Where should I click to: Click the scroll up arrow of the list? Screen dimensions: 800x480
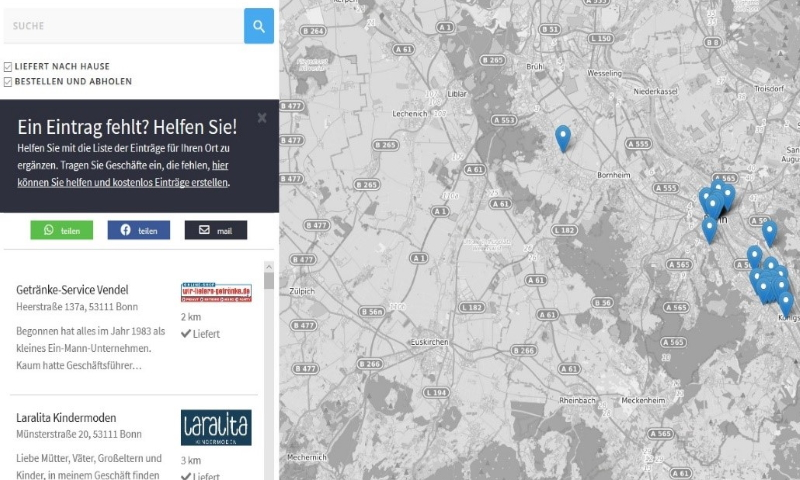pyautogui.click(x=268, y=268)
